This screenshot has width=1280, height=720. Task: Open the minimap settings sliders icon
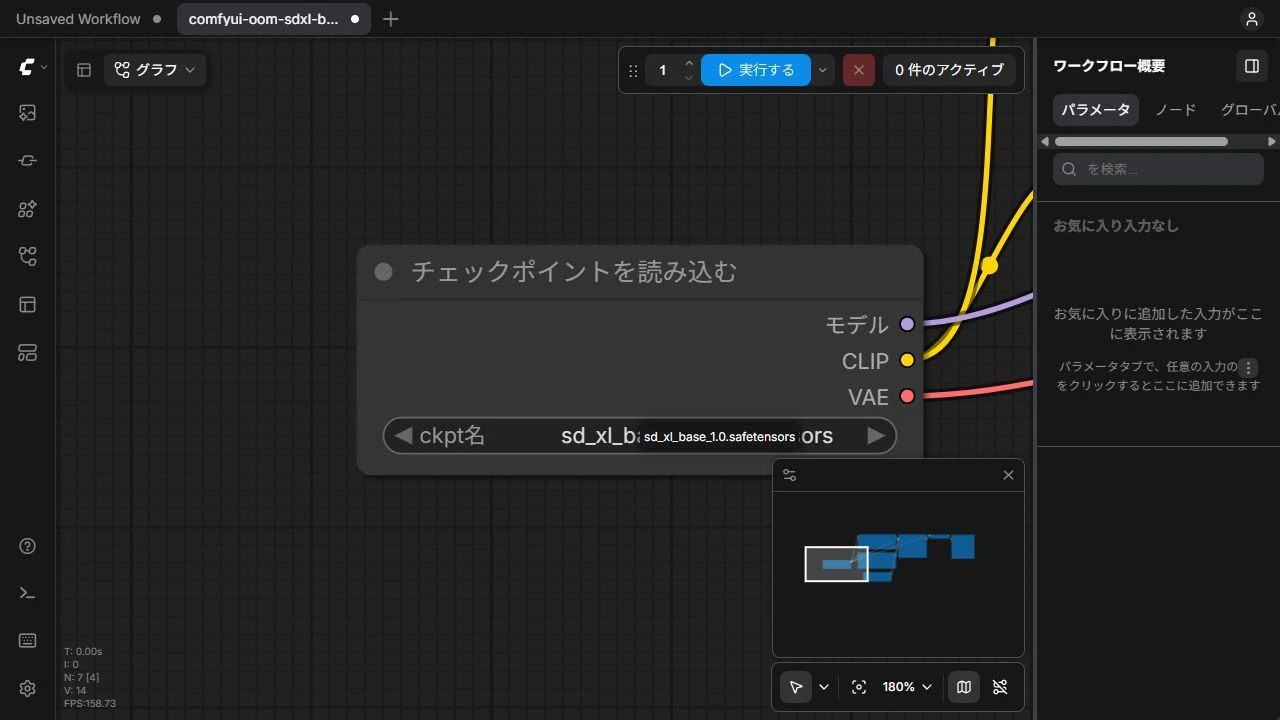point(790,475)
